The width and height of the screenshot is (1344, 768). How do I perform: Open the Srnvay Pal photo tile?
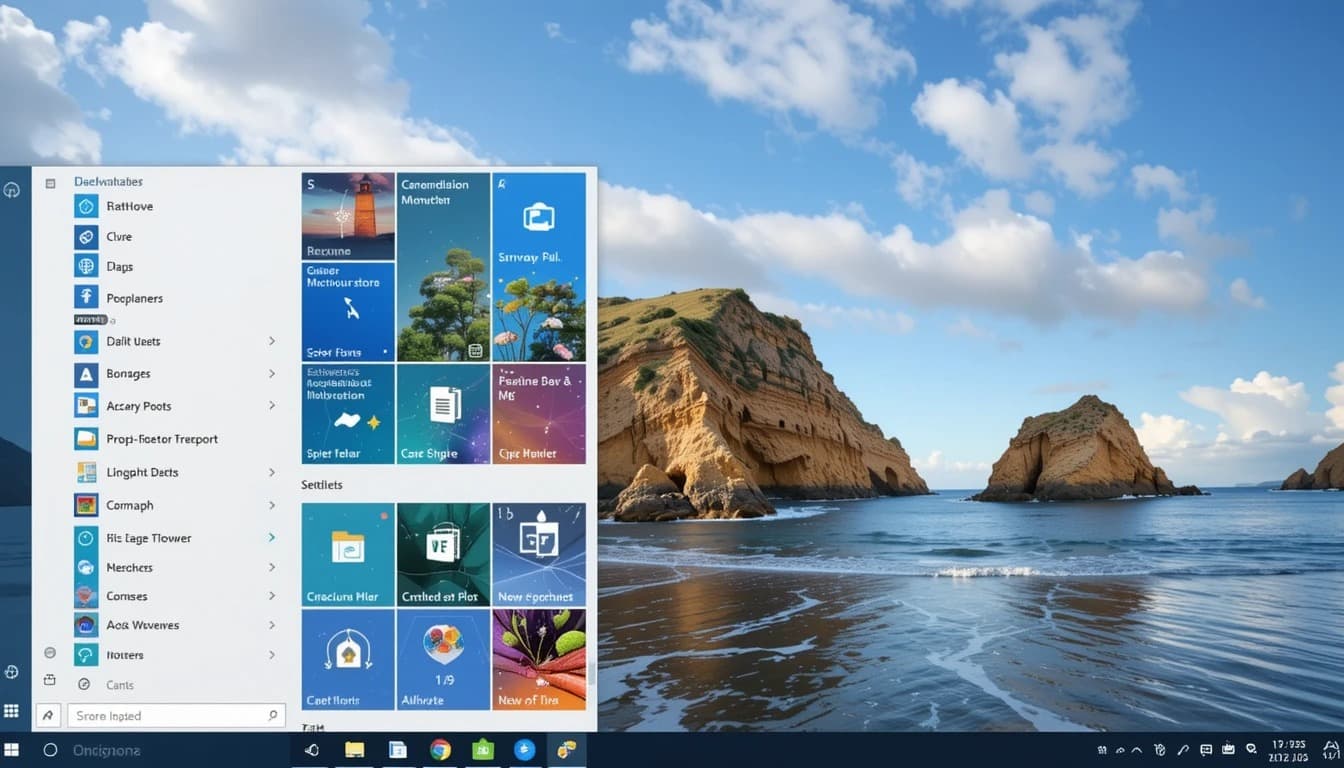click(x=539, y=267)
